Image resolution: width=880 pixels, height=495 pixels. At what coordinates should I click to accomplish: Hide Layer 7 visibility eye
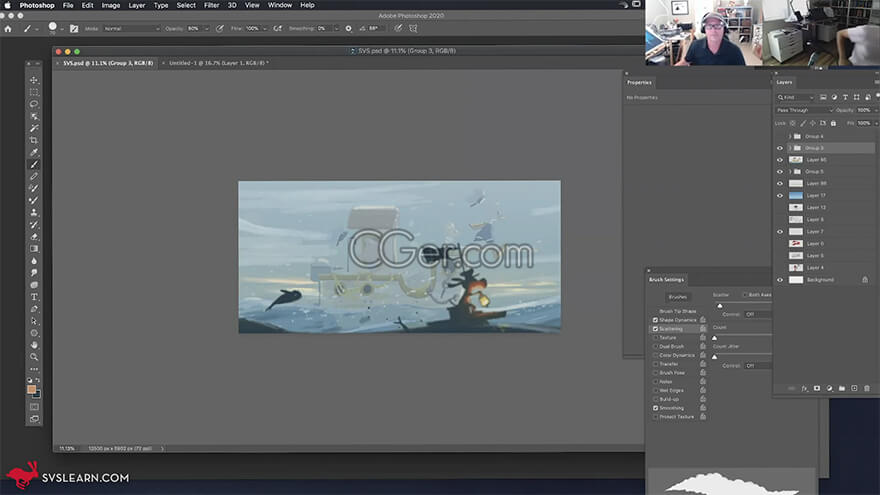click(780, 232)
